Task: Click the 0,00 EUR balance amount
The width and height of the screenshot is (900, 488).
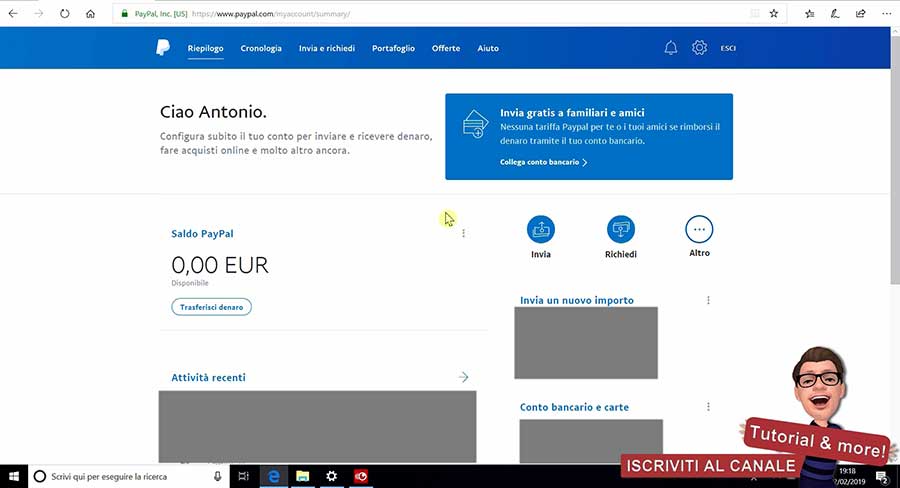Action: click(220, 265)
